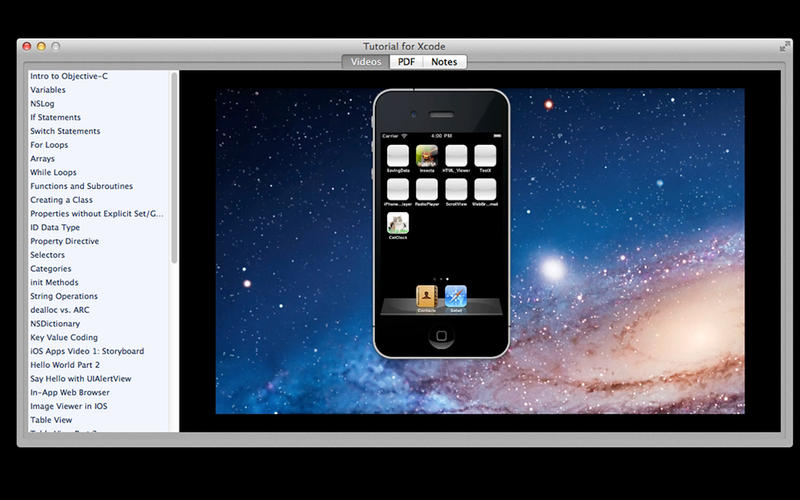
Task: Select the Videos tab
Action: click(365, 62)
